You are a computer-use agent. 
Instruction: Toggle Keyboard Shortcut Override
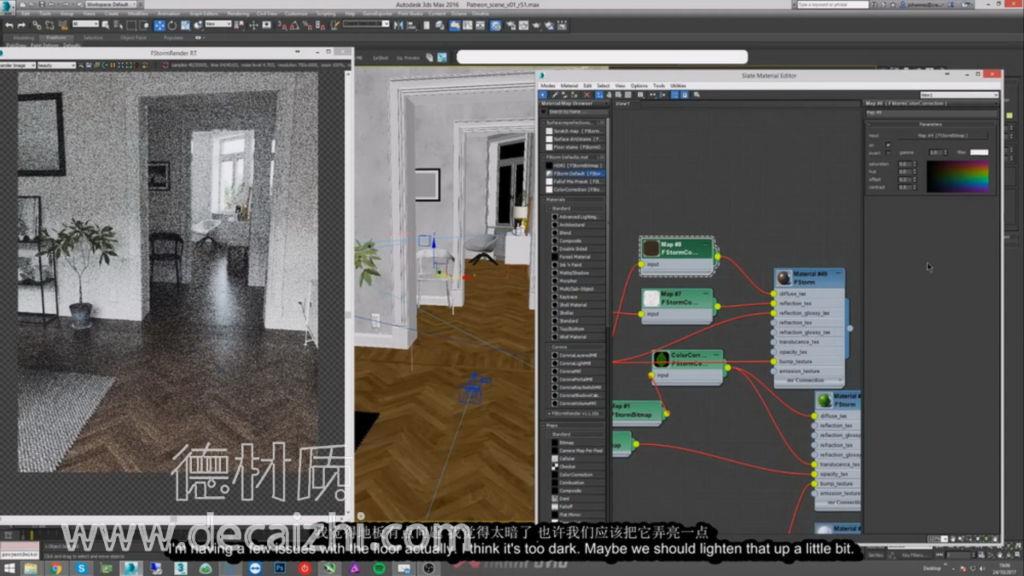click(266, 25)
